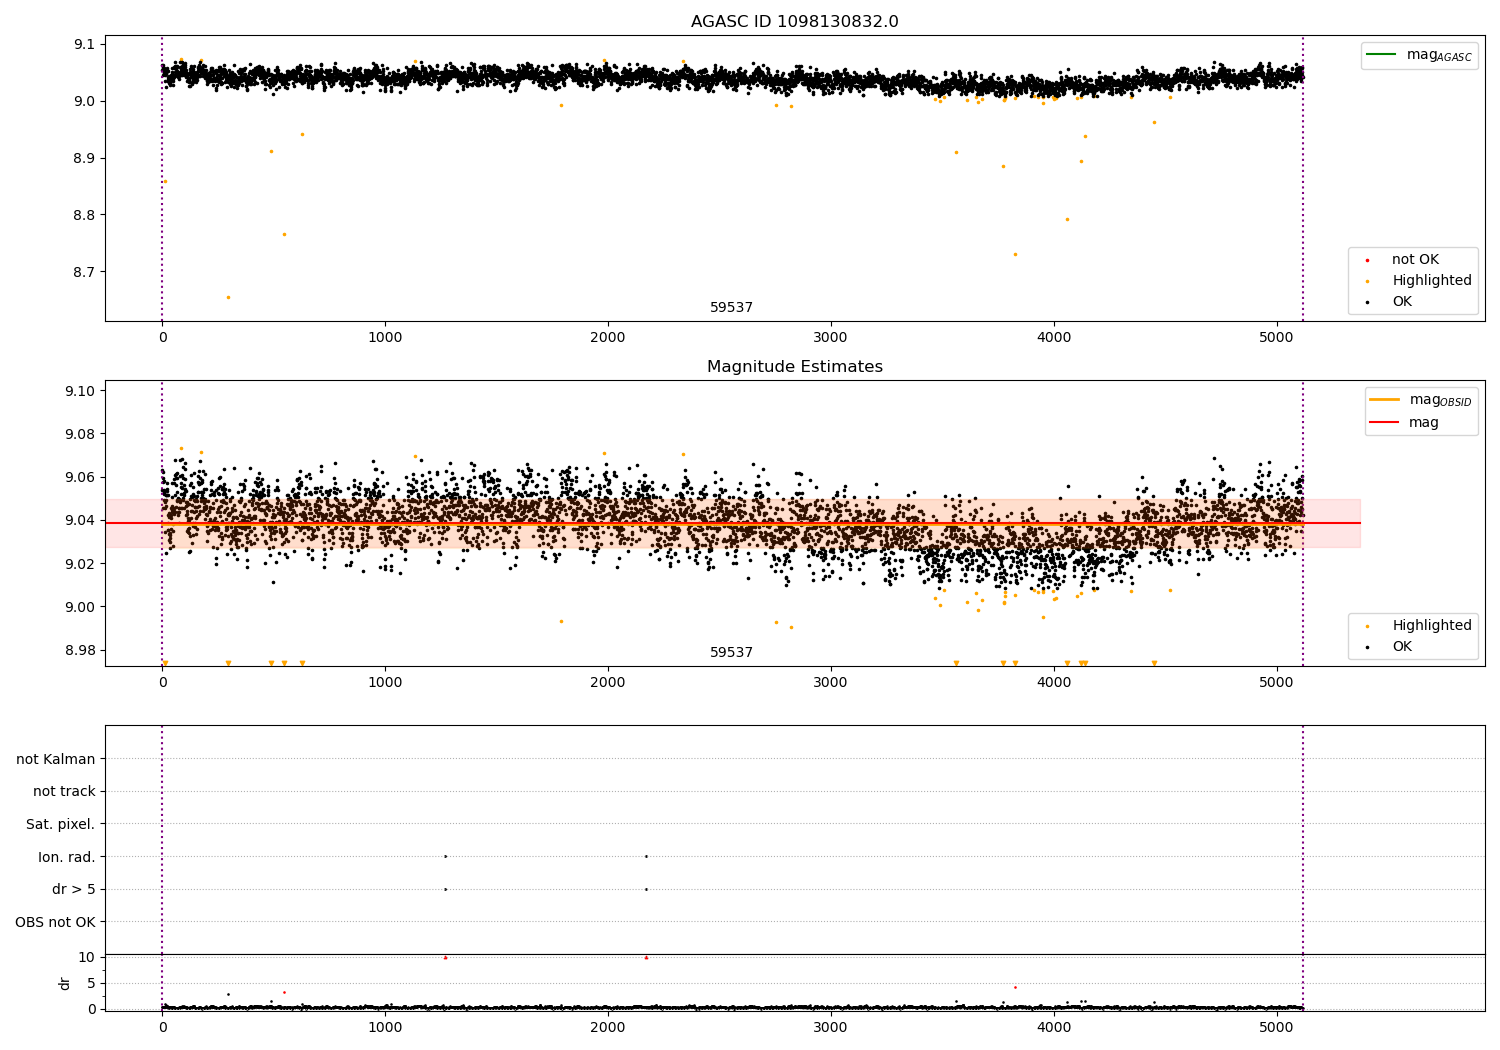Click the 'Ion. rad.' y-axis label
1500x1050 pixels.
(x=67, y=858)
